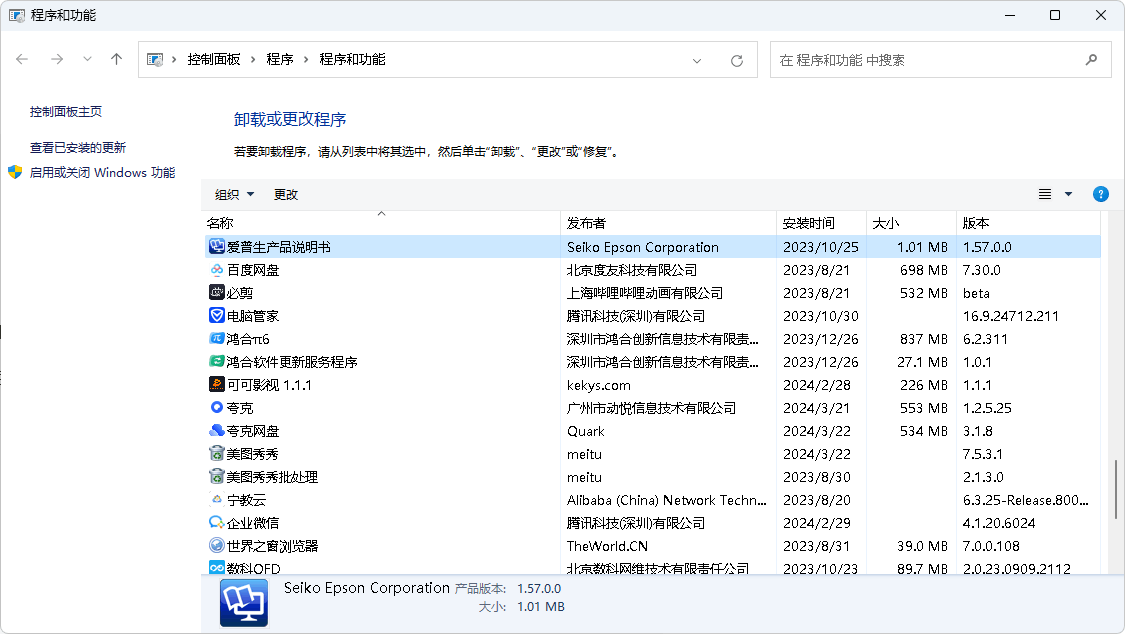Click the 鸿合π6 program icon
This screenshot has height=634, width=1125.
pyautogui.click(x=217, y=339)
